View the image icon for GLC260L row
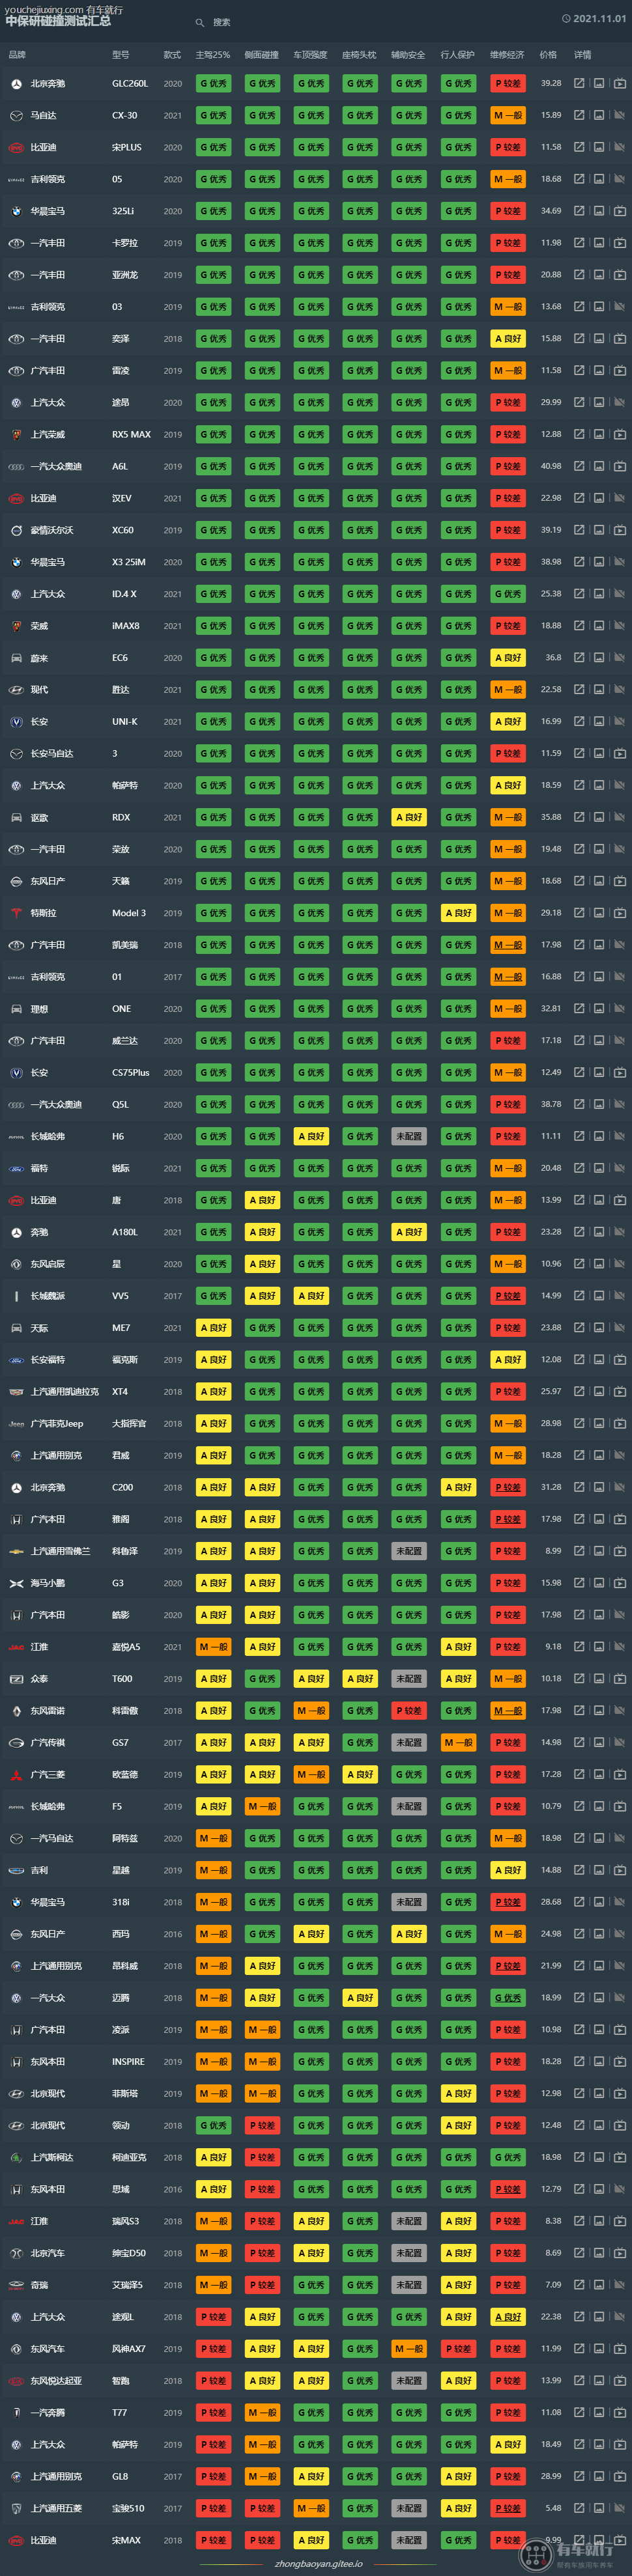This screenshot has height=2576, width=632. pyautogui.click(x=599, y=84)
